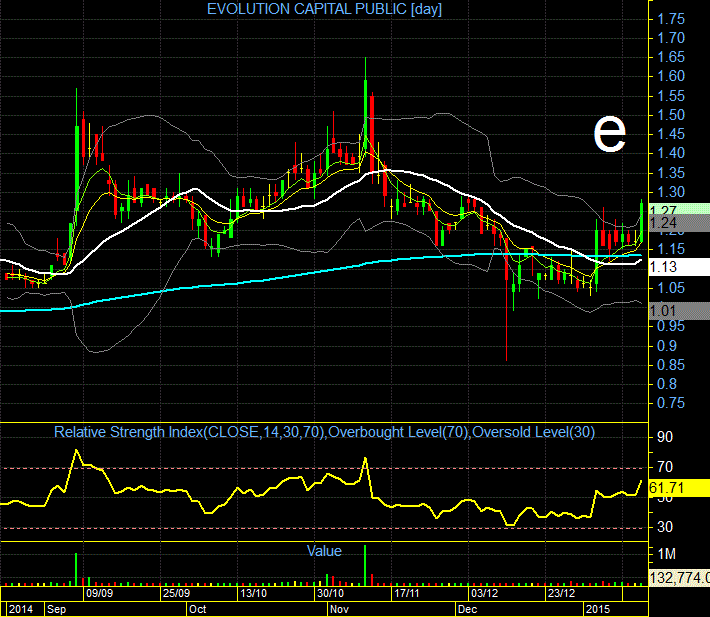The image size is (710, 617).
Task: Click the 03/12 date marker
Action: [484, 593]
